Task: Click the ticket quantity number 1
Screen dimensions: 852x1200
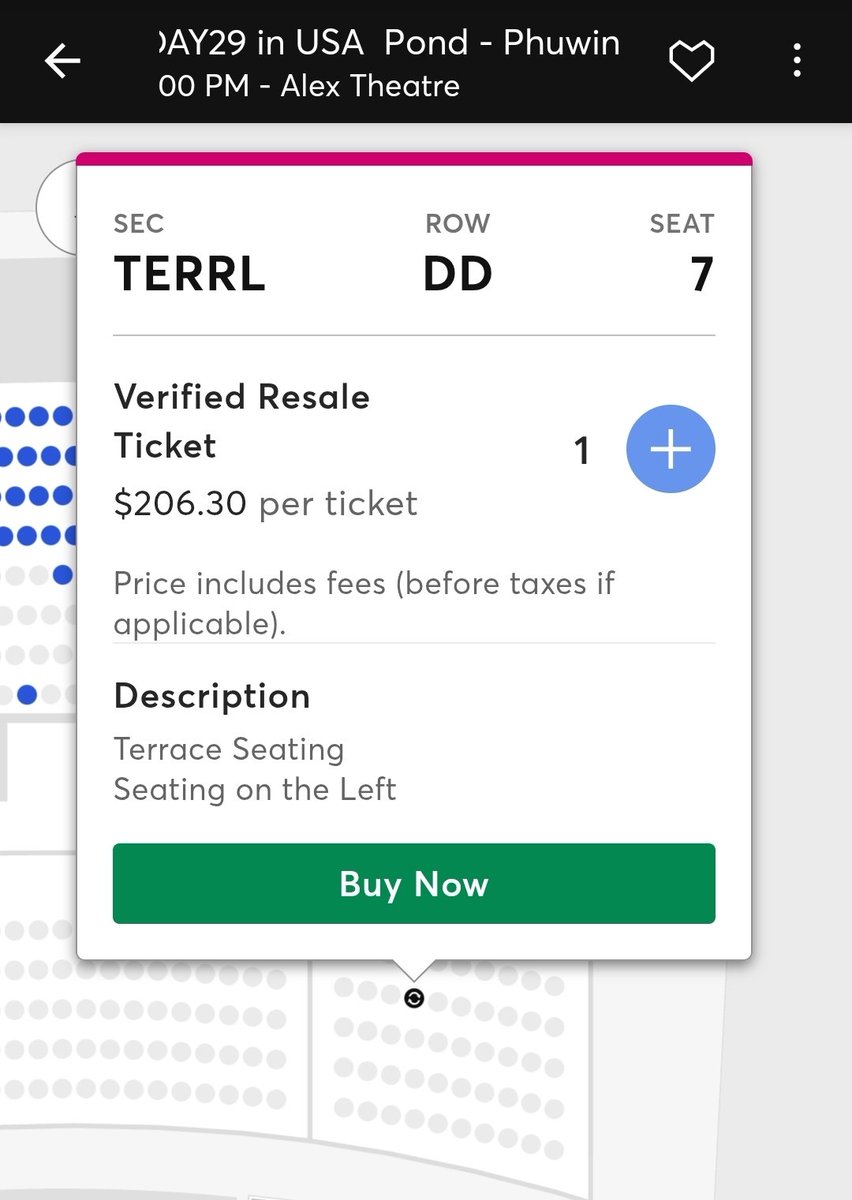Action: [x=582, y=452]
